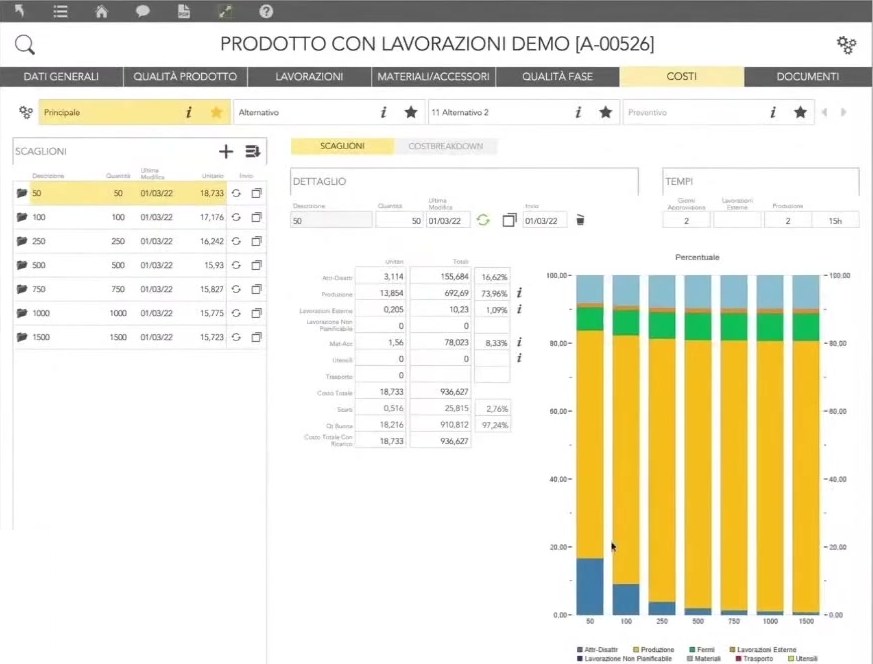The height and width of the screenshot is (664, 873).
Task: Open info icon beside Mat-Acc percentage
Action: 519,342
